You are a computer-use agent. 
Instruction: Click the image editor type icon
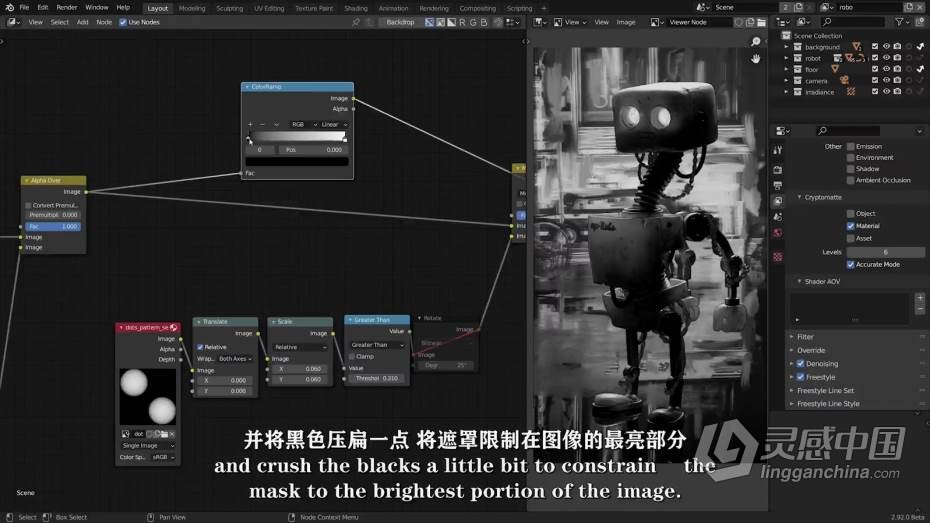(x=539, y=22)
